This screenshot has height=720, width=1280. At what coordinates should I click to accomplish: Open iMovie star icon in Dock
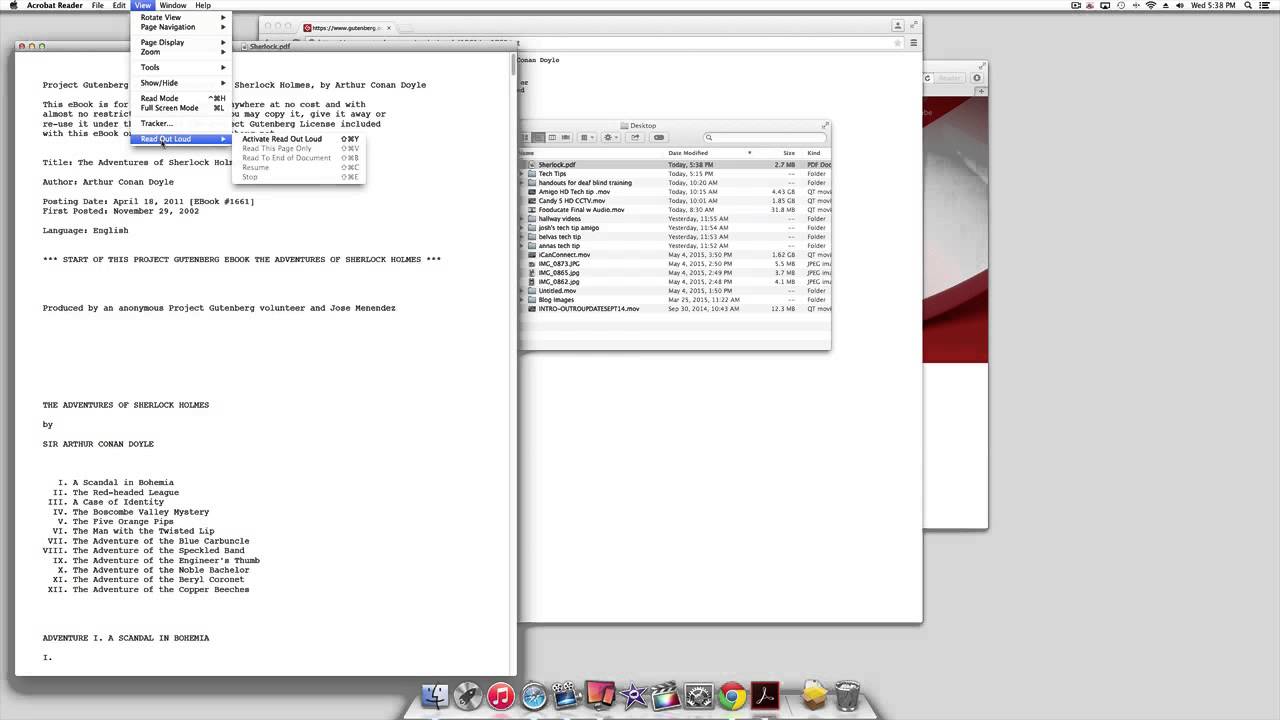(x=633, y=696)
